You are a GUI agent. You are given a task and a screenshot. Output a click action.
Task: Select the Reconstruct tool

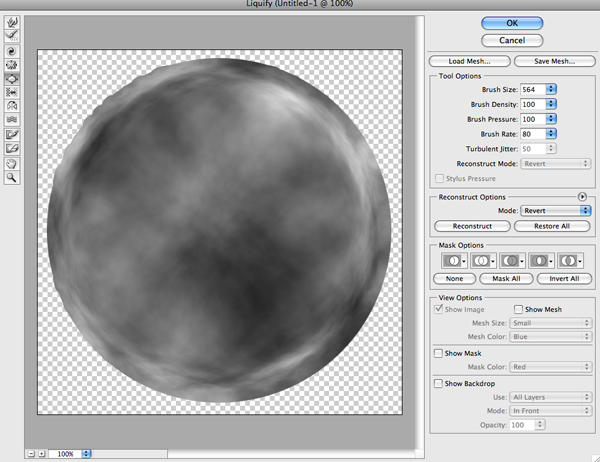coord(12,36)
